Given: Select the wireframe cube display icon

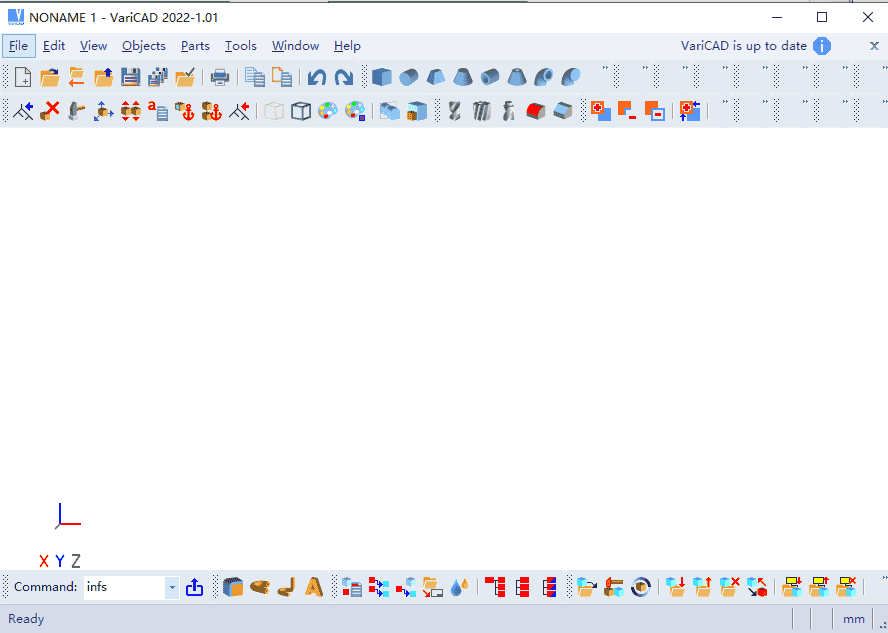Looking at the screenshot, I should tap(301, 111).
